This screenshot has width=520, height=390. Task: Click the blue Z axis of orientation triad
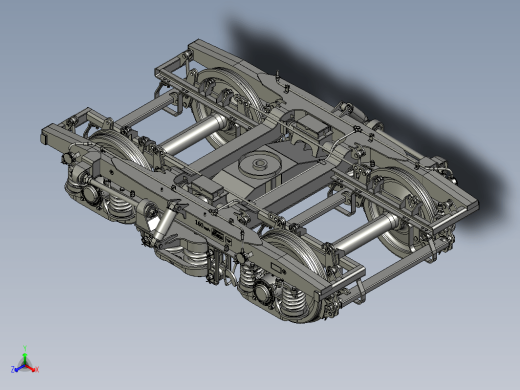(x=17, y=369)
